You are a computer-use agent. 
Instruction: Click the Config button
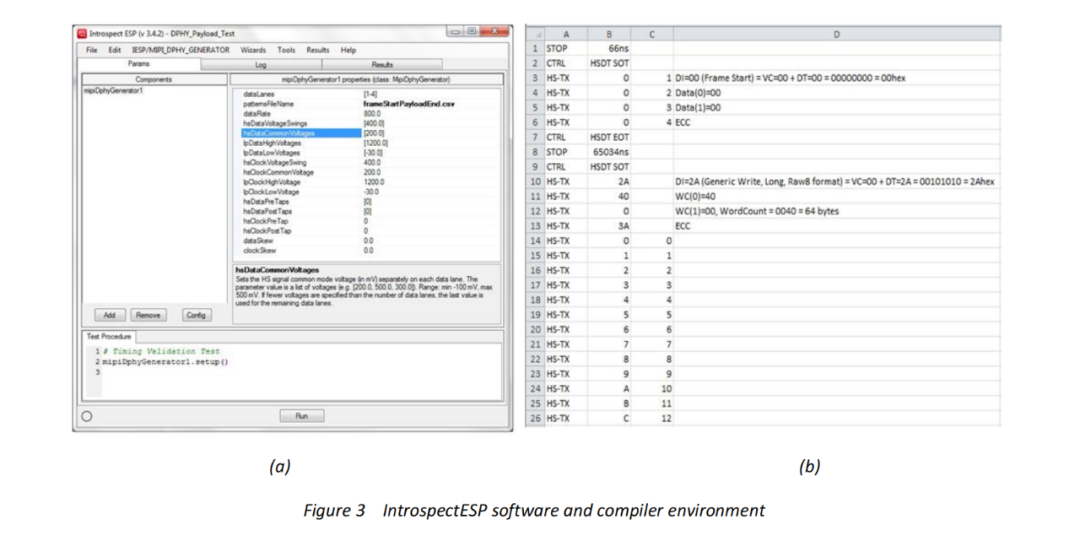pos(196,315)
